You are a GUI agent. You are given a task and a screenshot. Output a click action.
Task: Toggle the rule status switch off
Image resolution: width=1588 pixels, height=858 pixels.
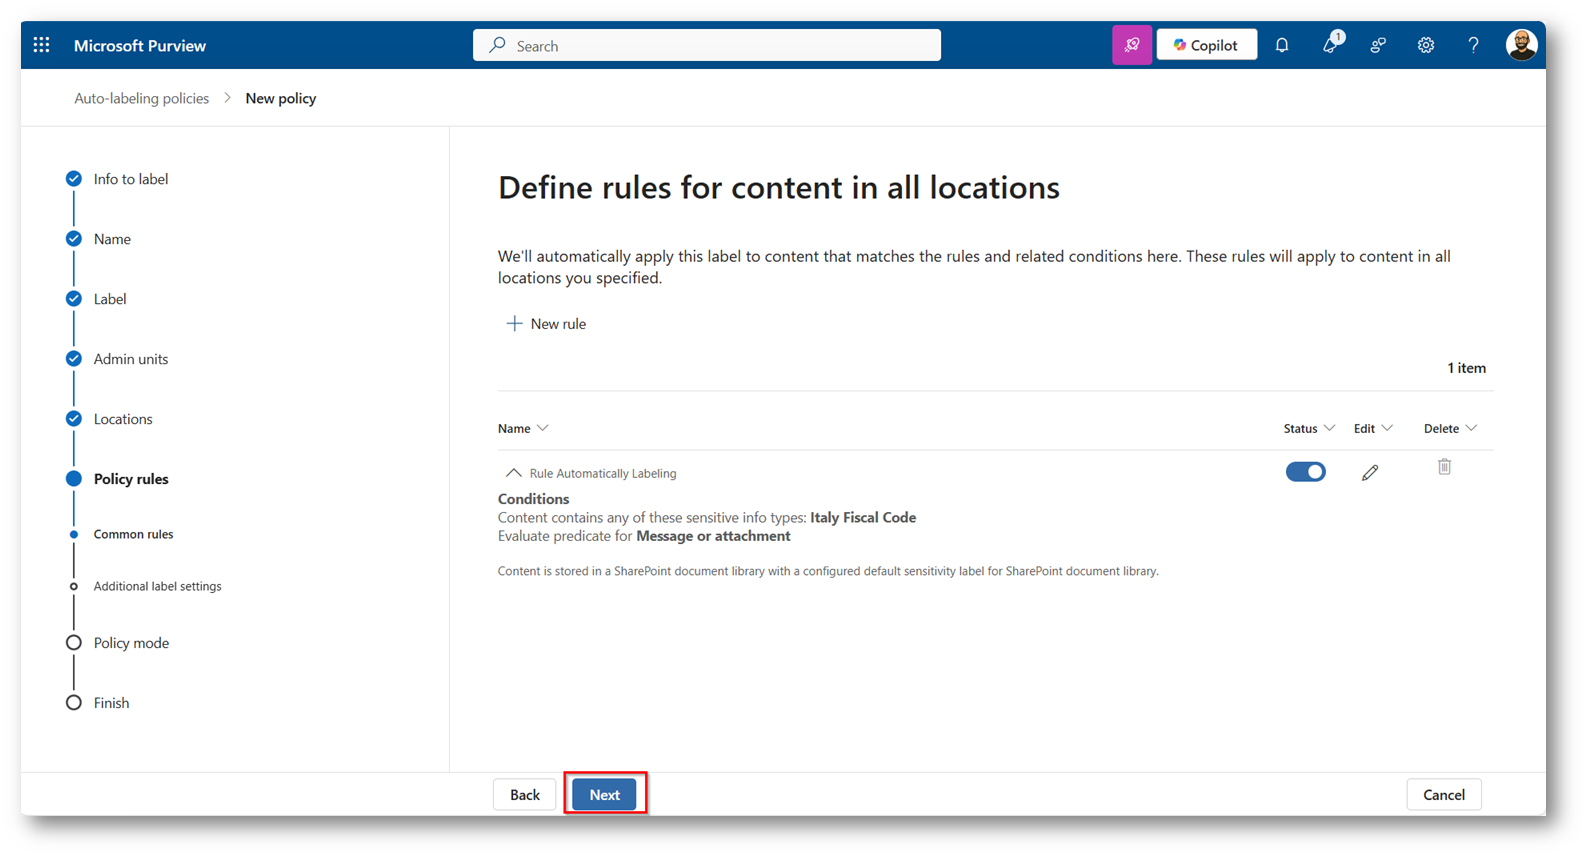tap(1305, 472)
